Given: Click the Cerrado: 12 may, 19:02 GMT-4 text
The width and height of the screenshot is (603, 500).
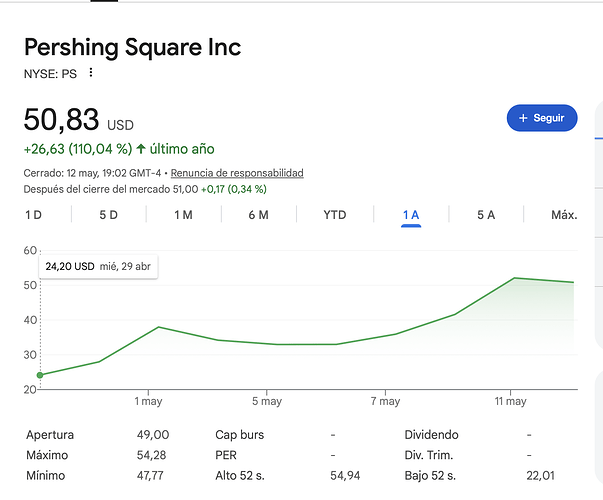Looking at the screenshot, I should (92, 173).
